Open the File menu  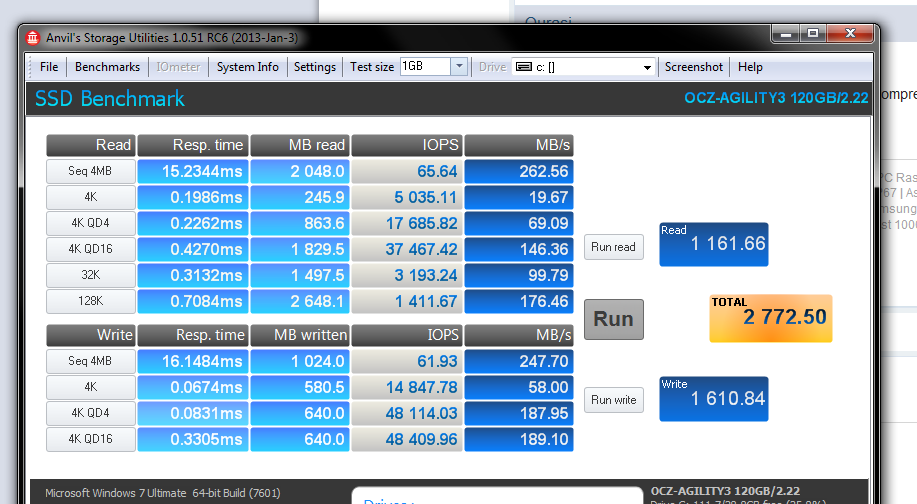tap(49, 67)
